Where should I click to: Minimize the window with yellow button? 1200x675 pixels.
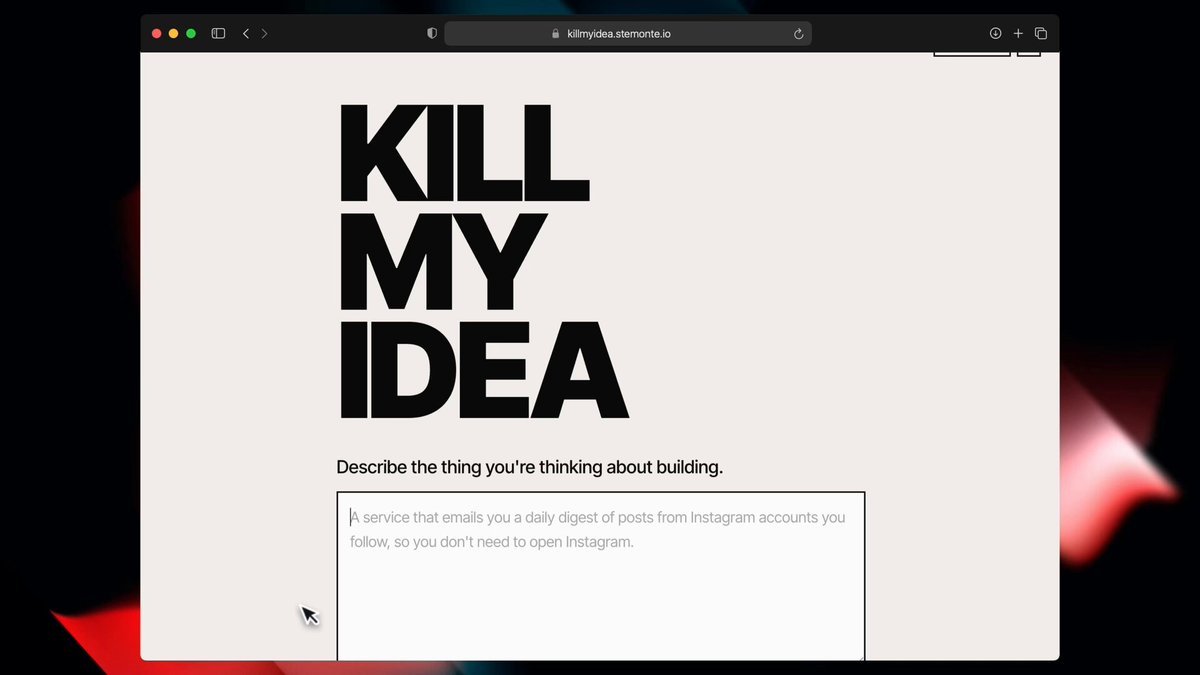(x=174, y=33)
